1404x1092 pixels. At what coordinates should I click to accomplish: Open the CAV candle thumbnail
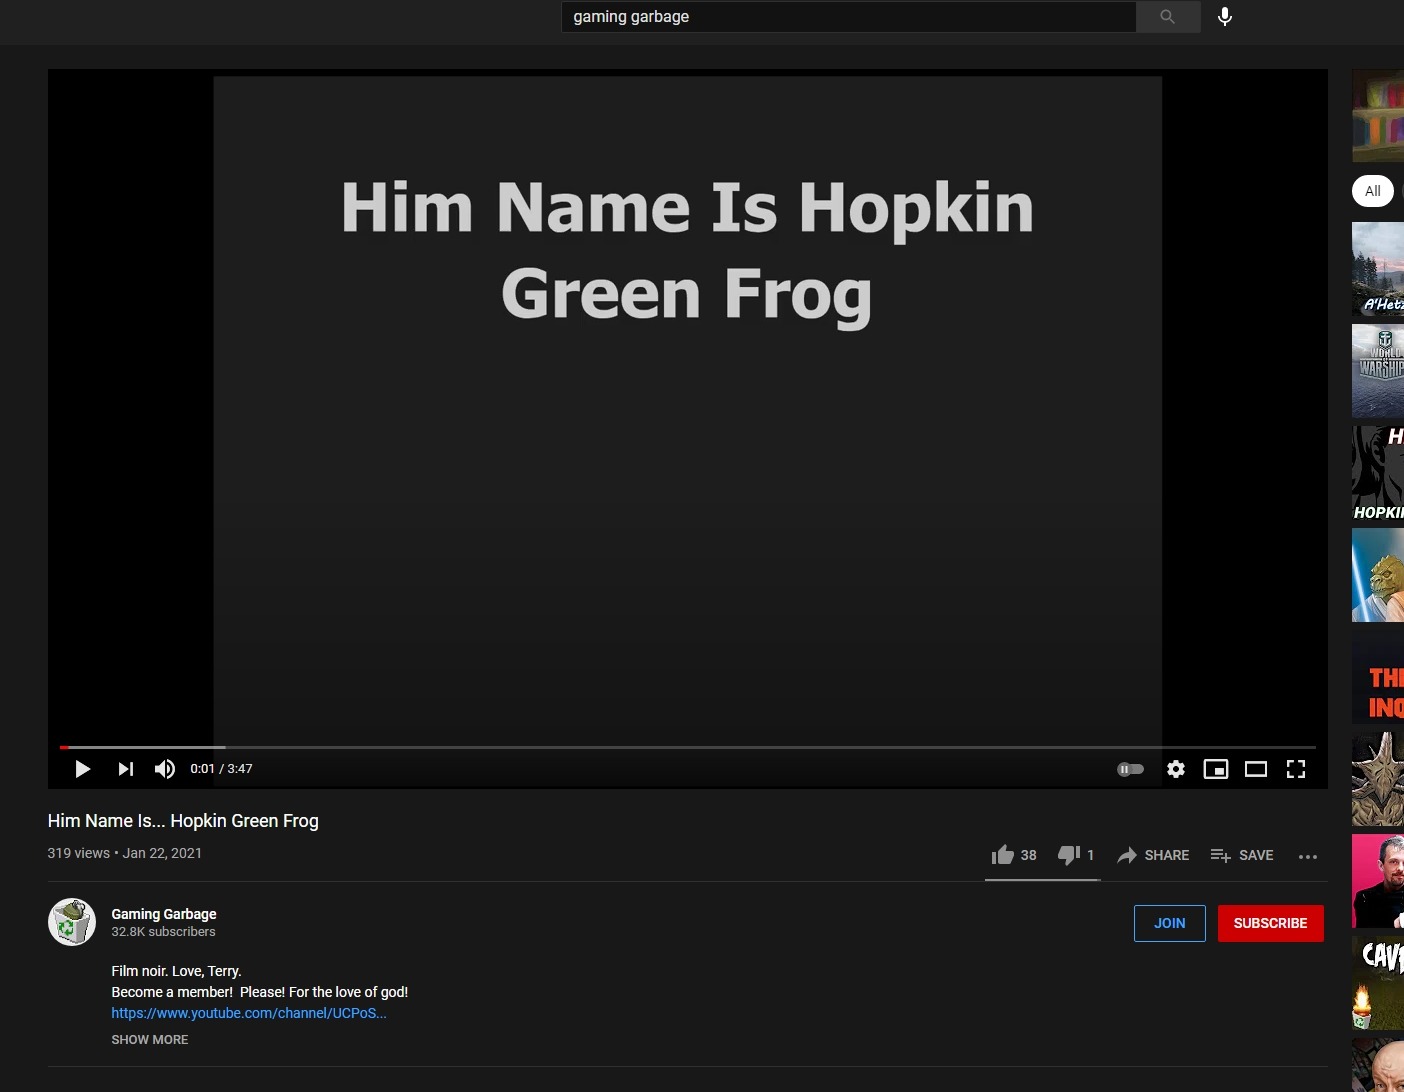point(1378,983)
